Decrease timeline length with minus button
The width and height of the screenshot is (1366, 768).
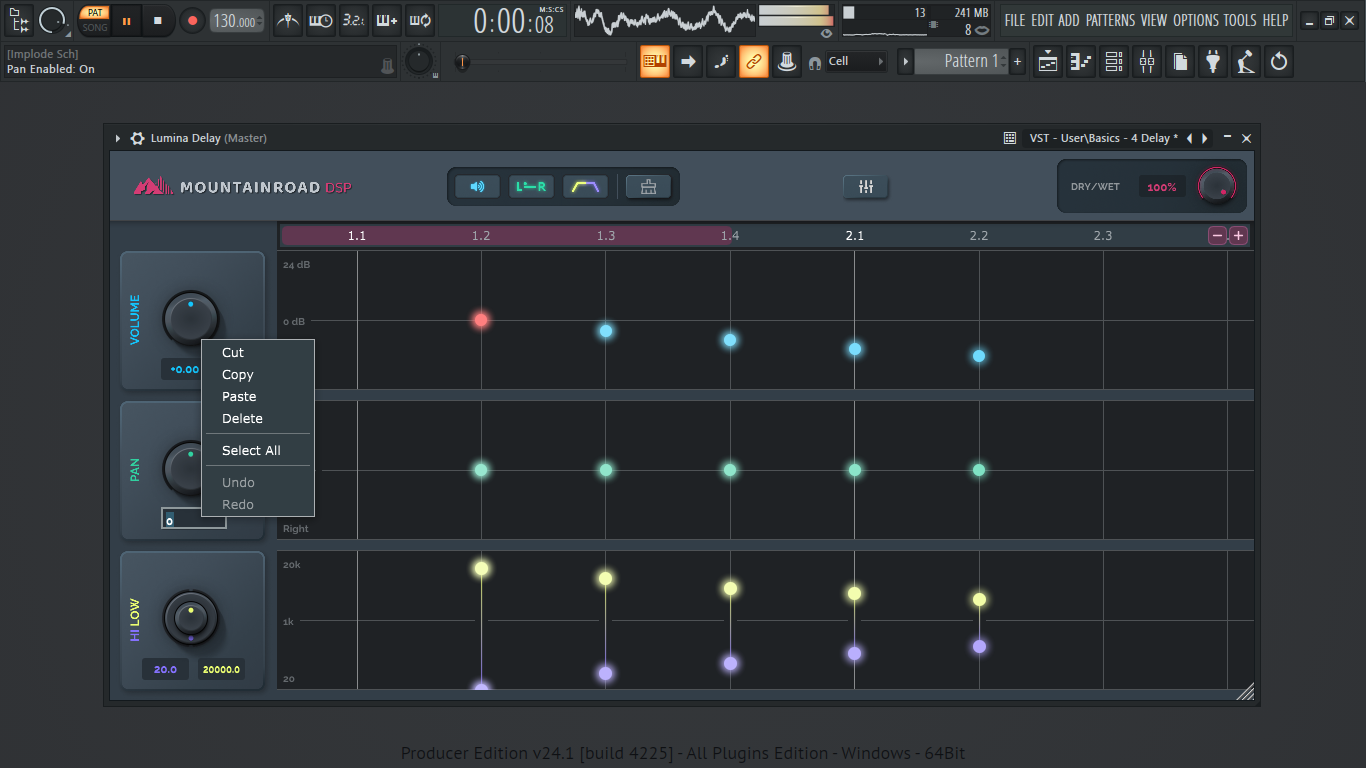coord(1217,236)
